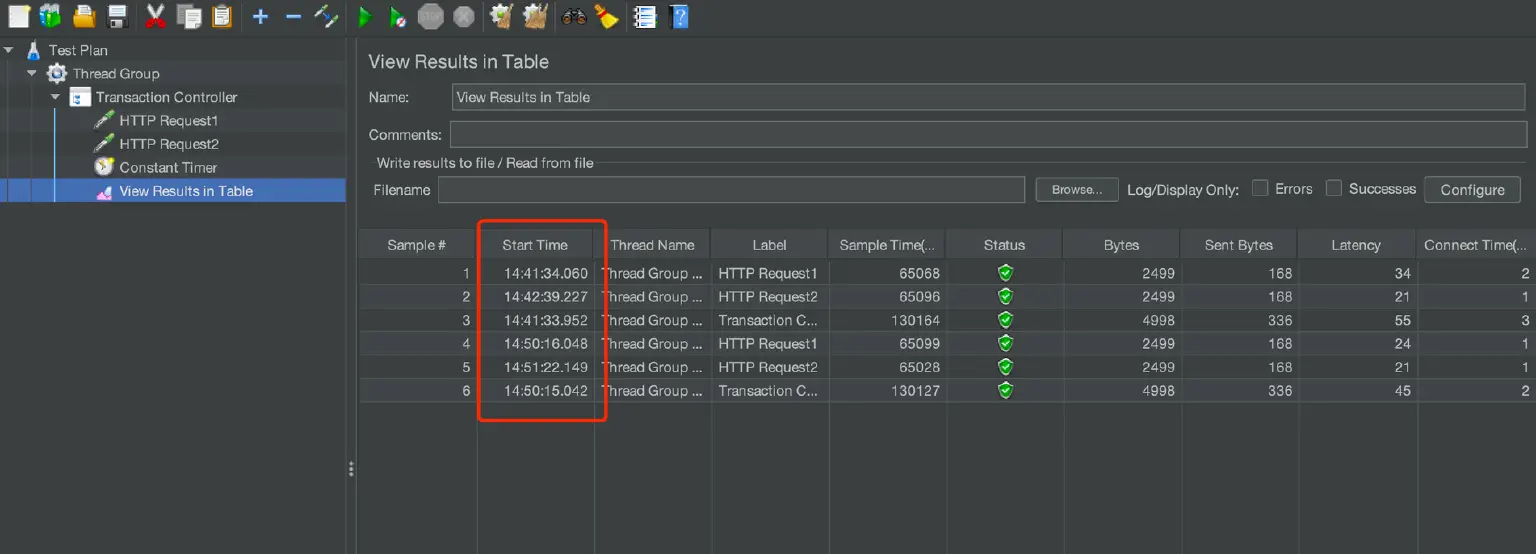
Task: Sort by the Thread Name column header
Action: (x=652, y=245)
